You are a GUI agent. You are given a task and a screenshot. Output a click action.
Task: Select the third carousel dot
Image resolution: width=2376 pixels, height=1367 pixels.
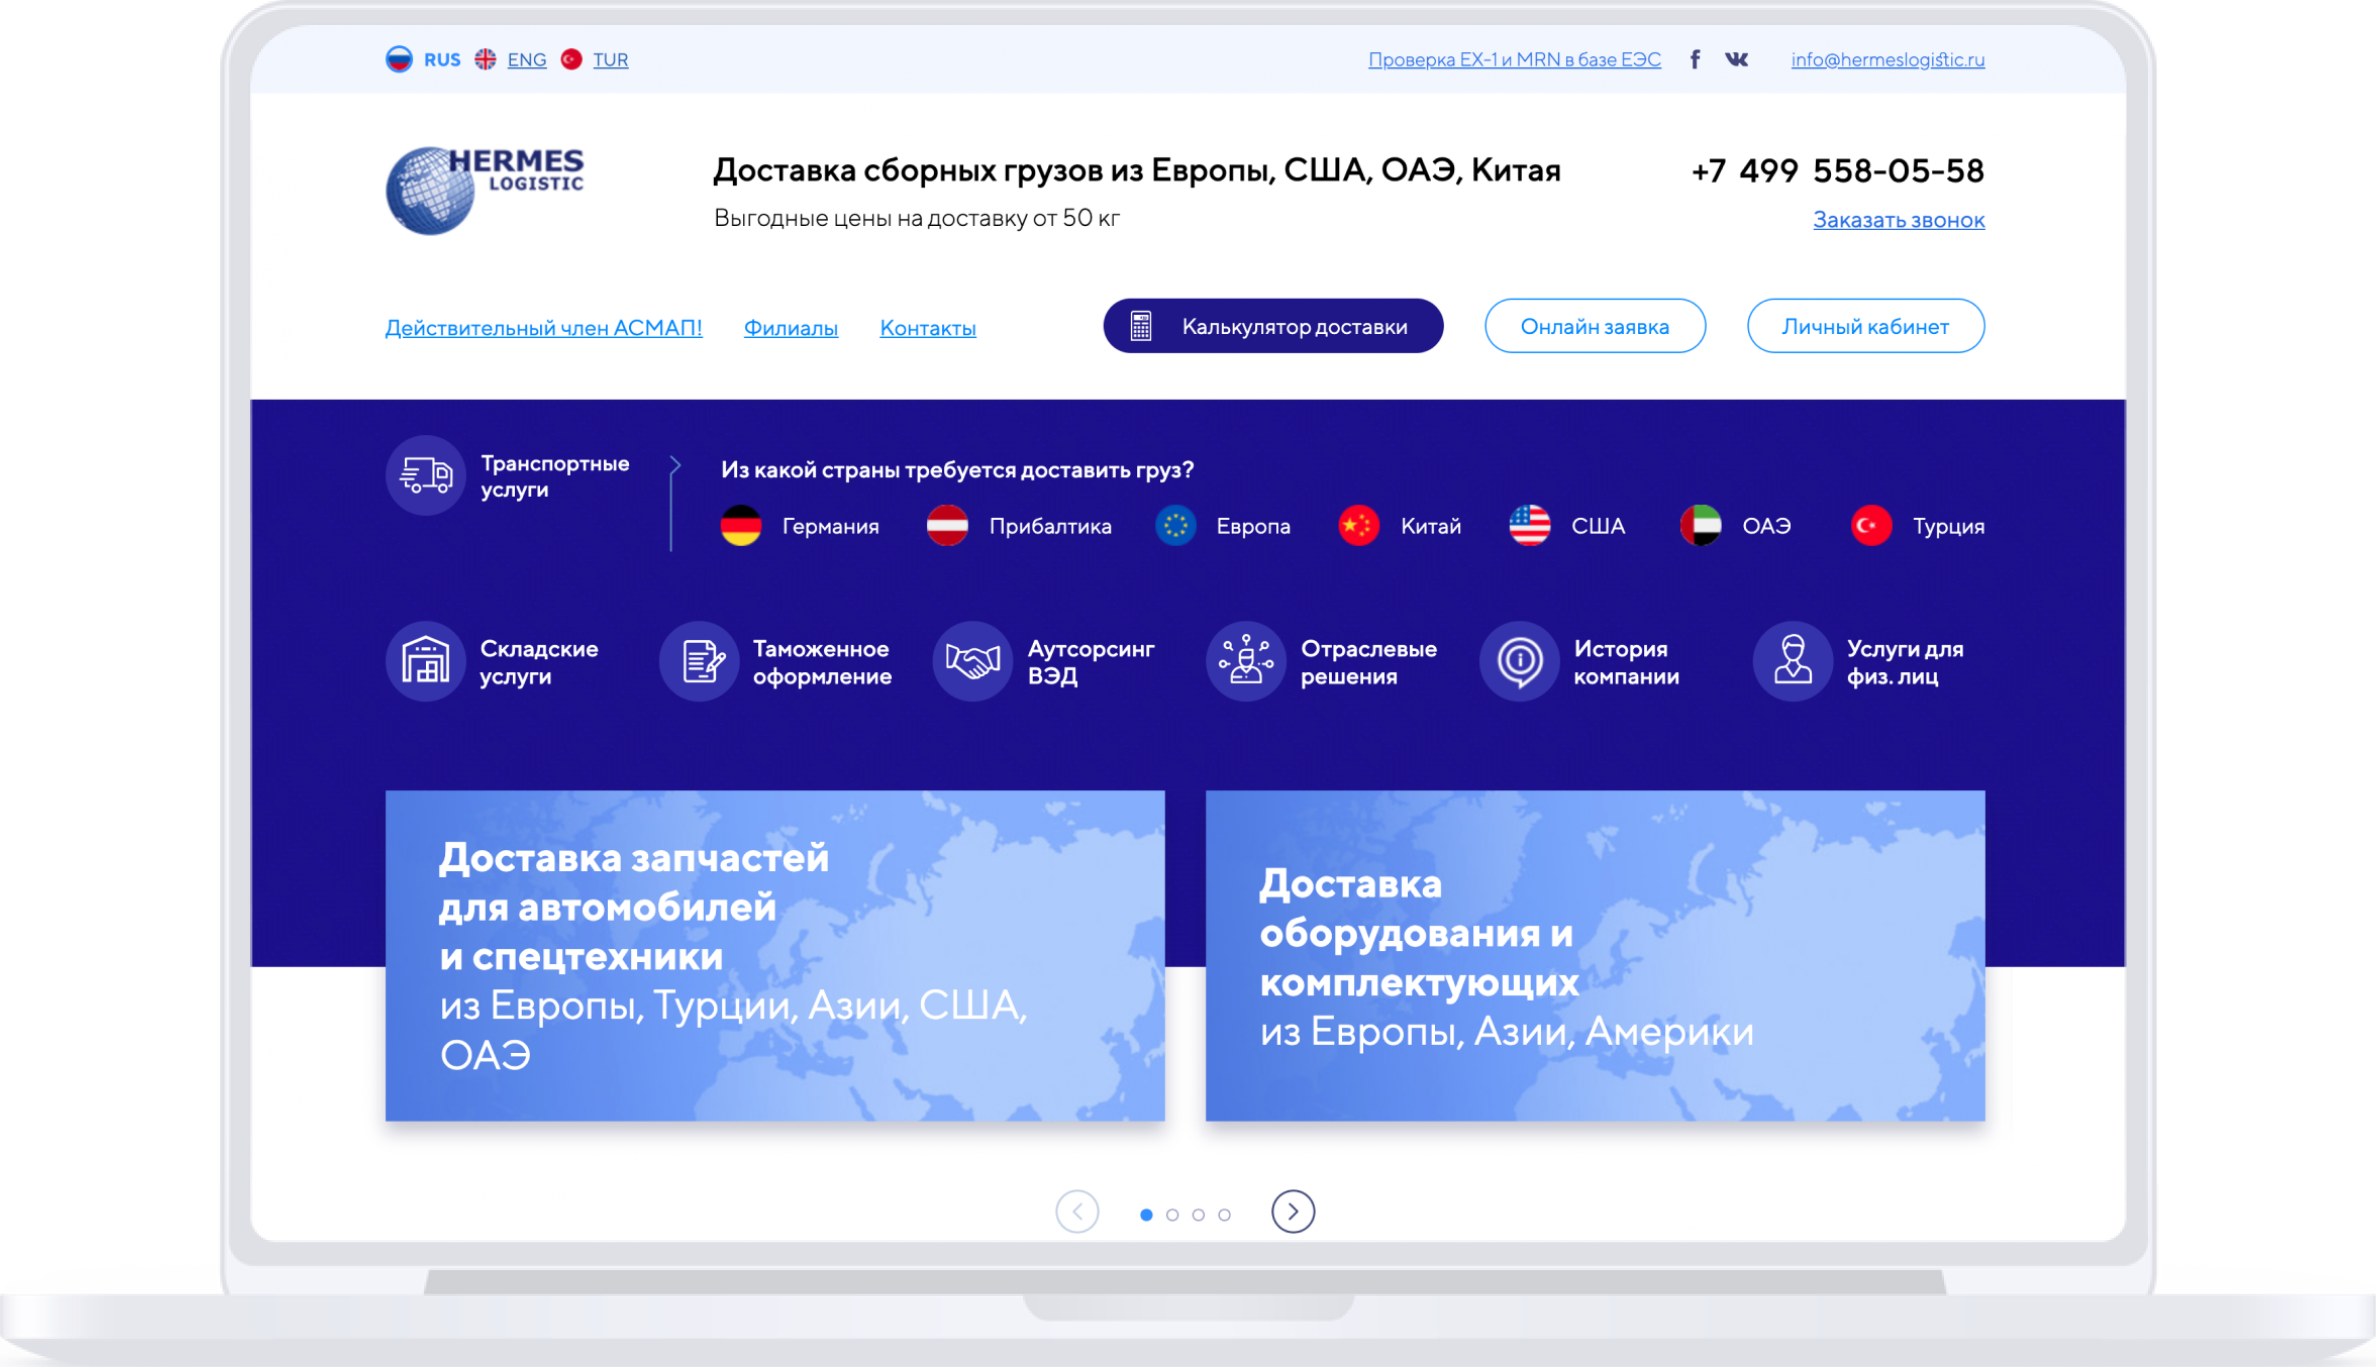click(x=1198, y=1215)
